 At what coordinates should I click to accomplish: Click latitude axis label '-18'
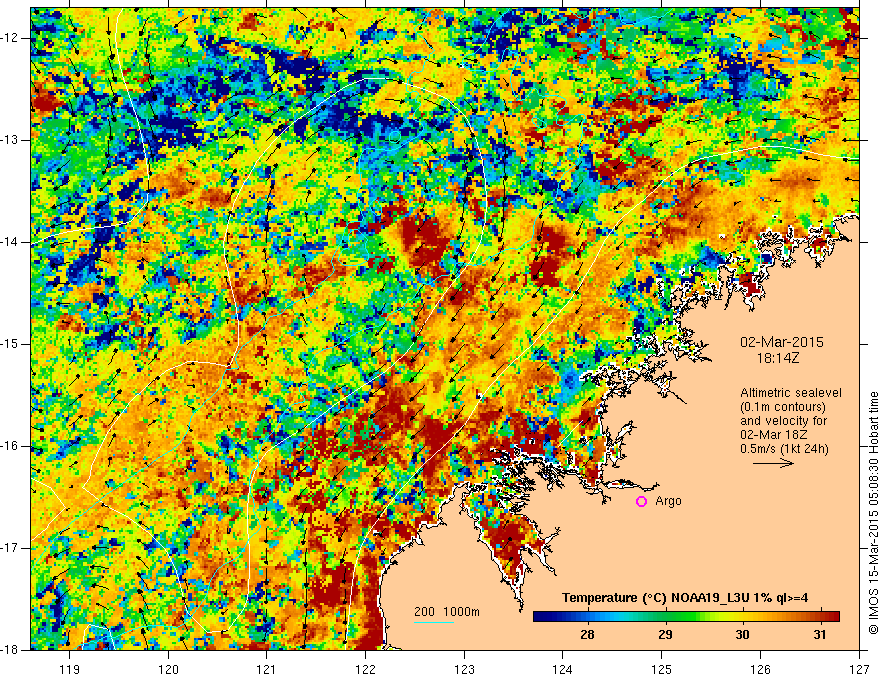pos(11,650)
